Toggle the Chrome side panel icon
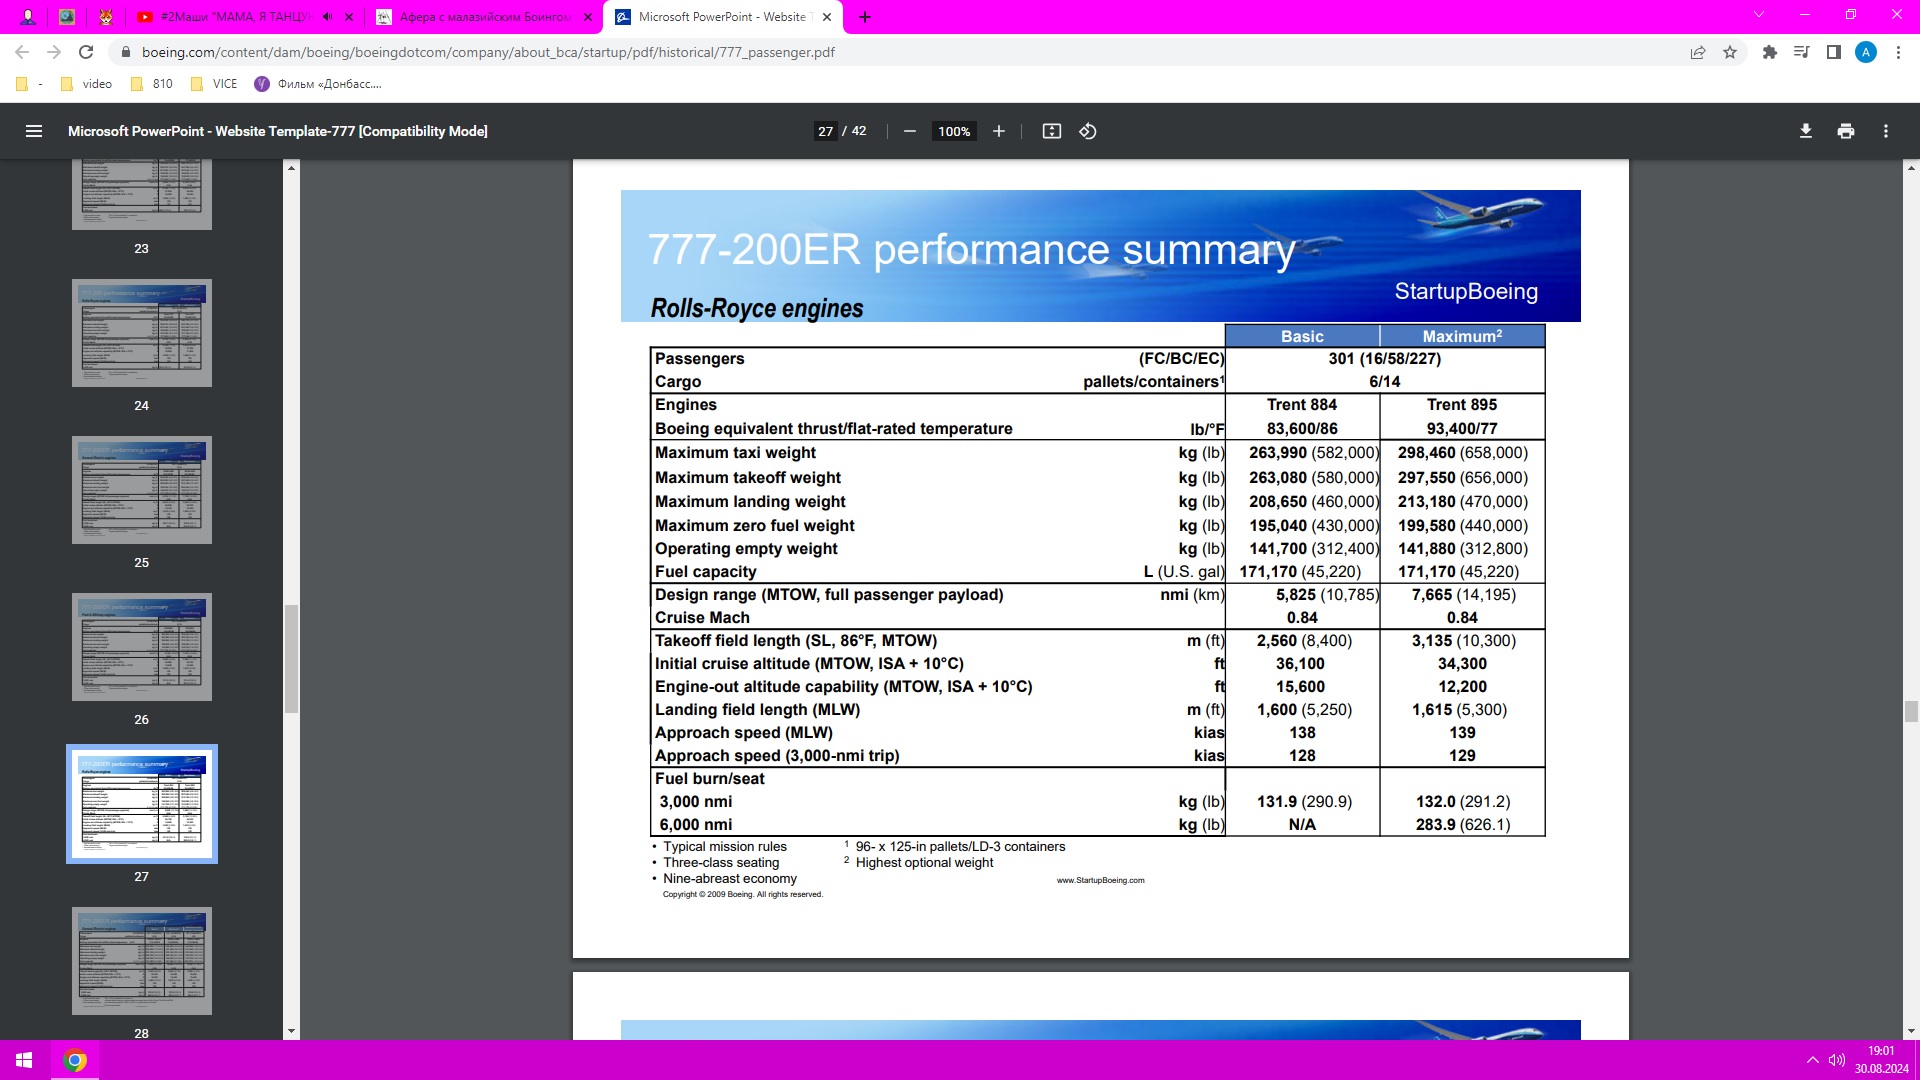The image size is (1920, 1080). 1834,52
